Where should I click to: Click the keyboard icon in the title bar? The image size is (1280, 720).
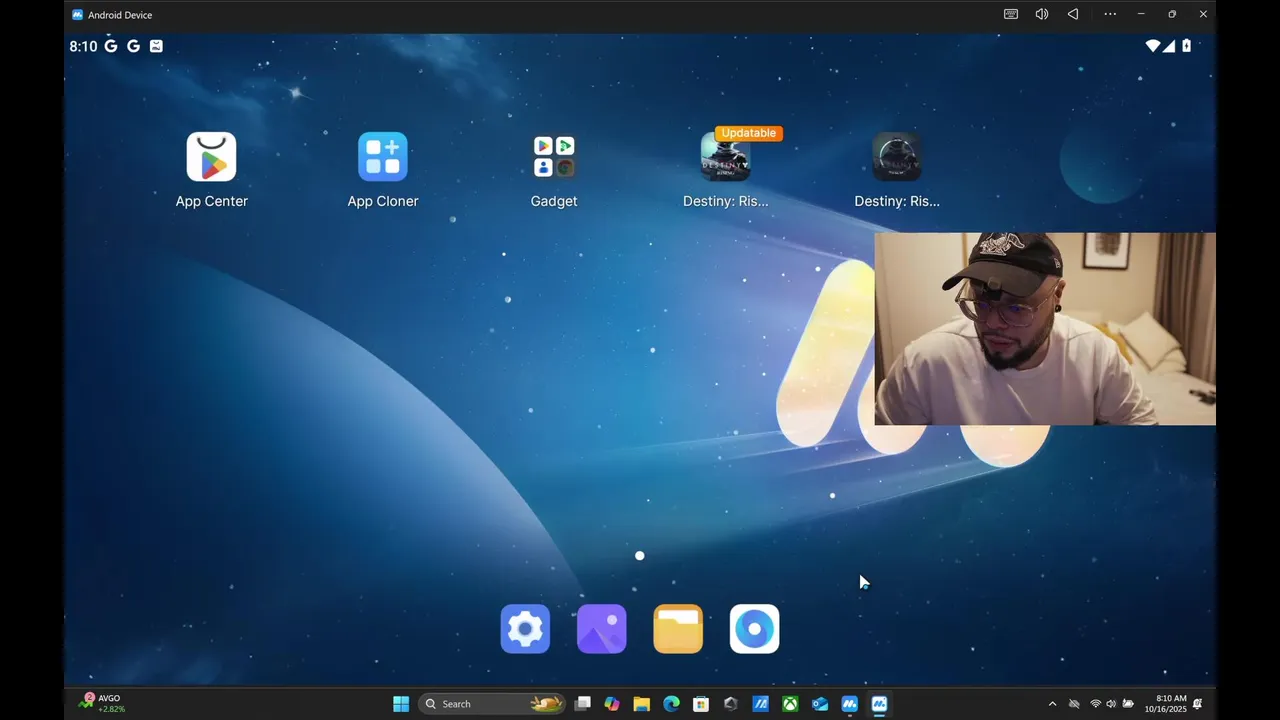coord(1011,14)
